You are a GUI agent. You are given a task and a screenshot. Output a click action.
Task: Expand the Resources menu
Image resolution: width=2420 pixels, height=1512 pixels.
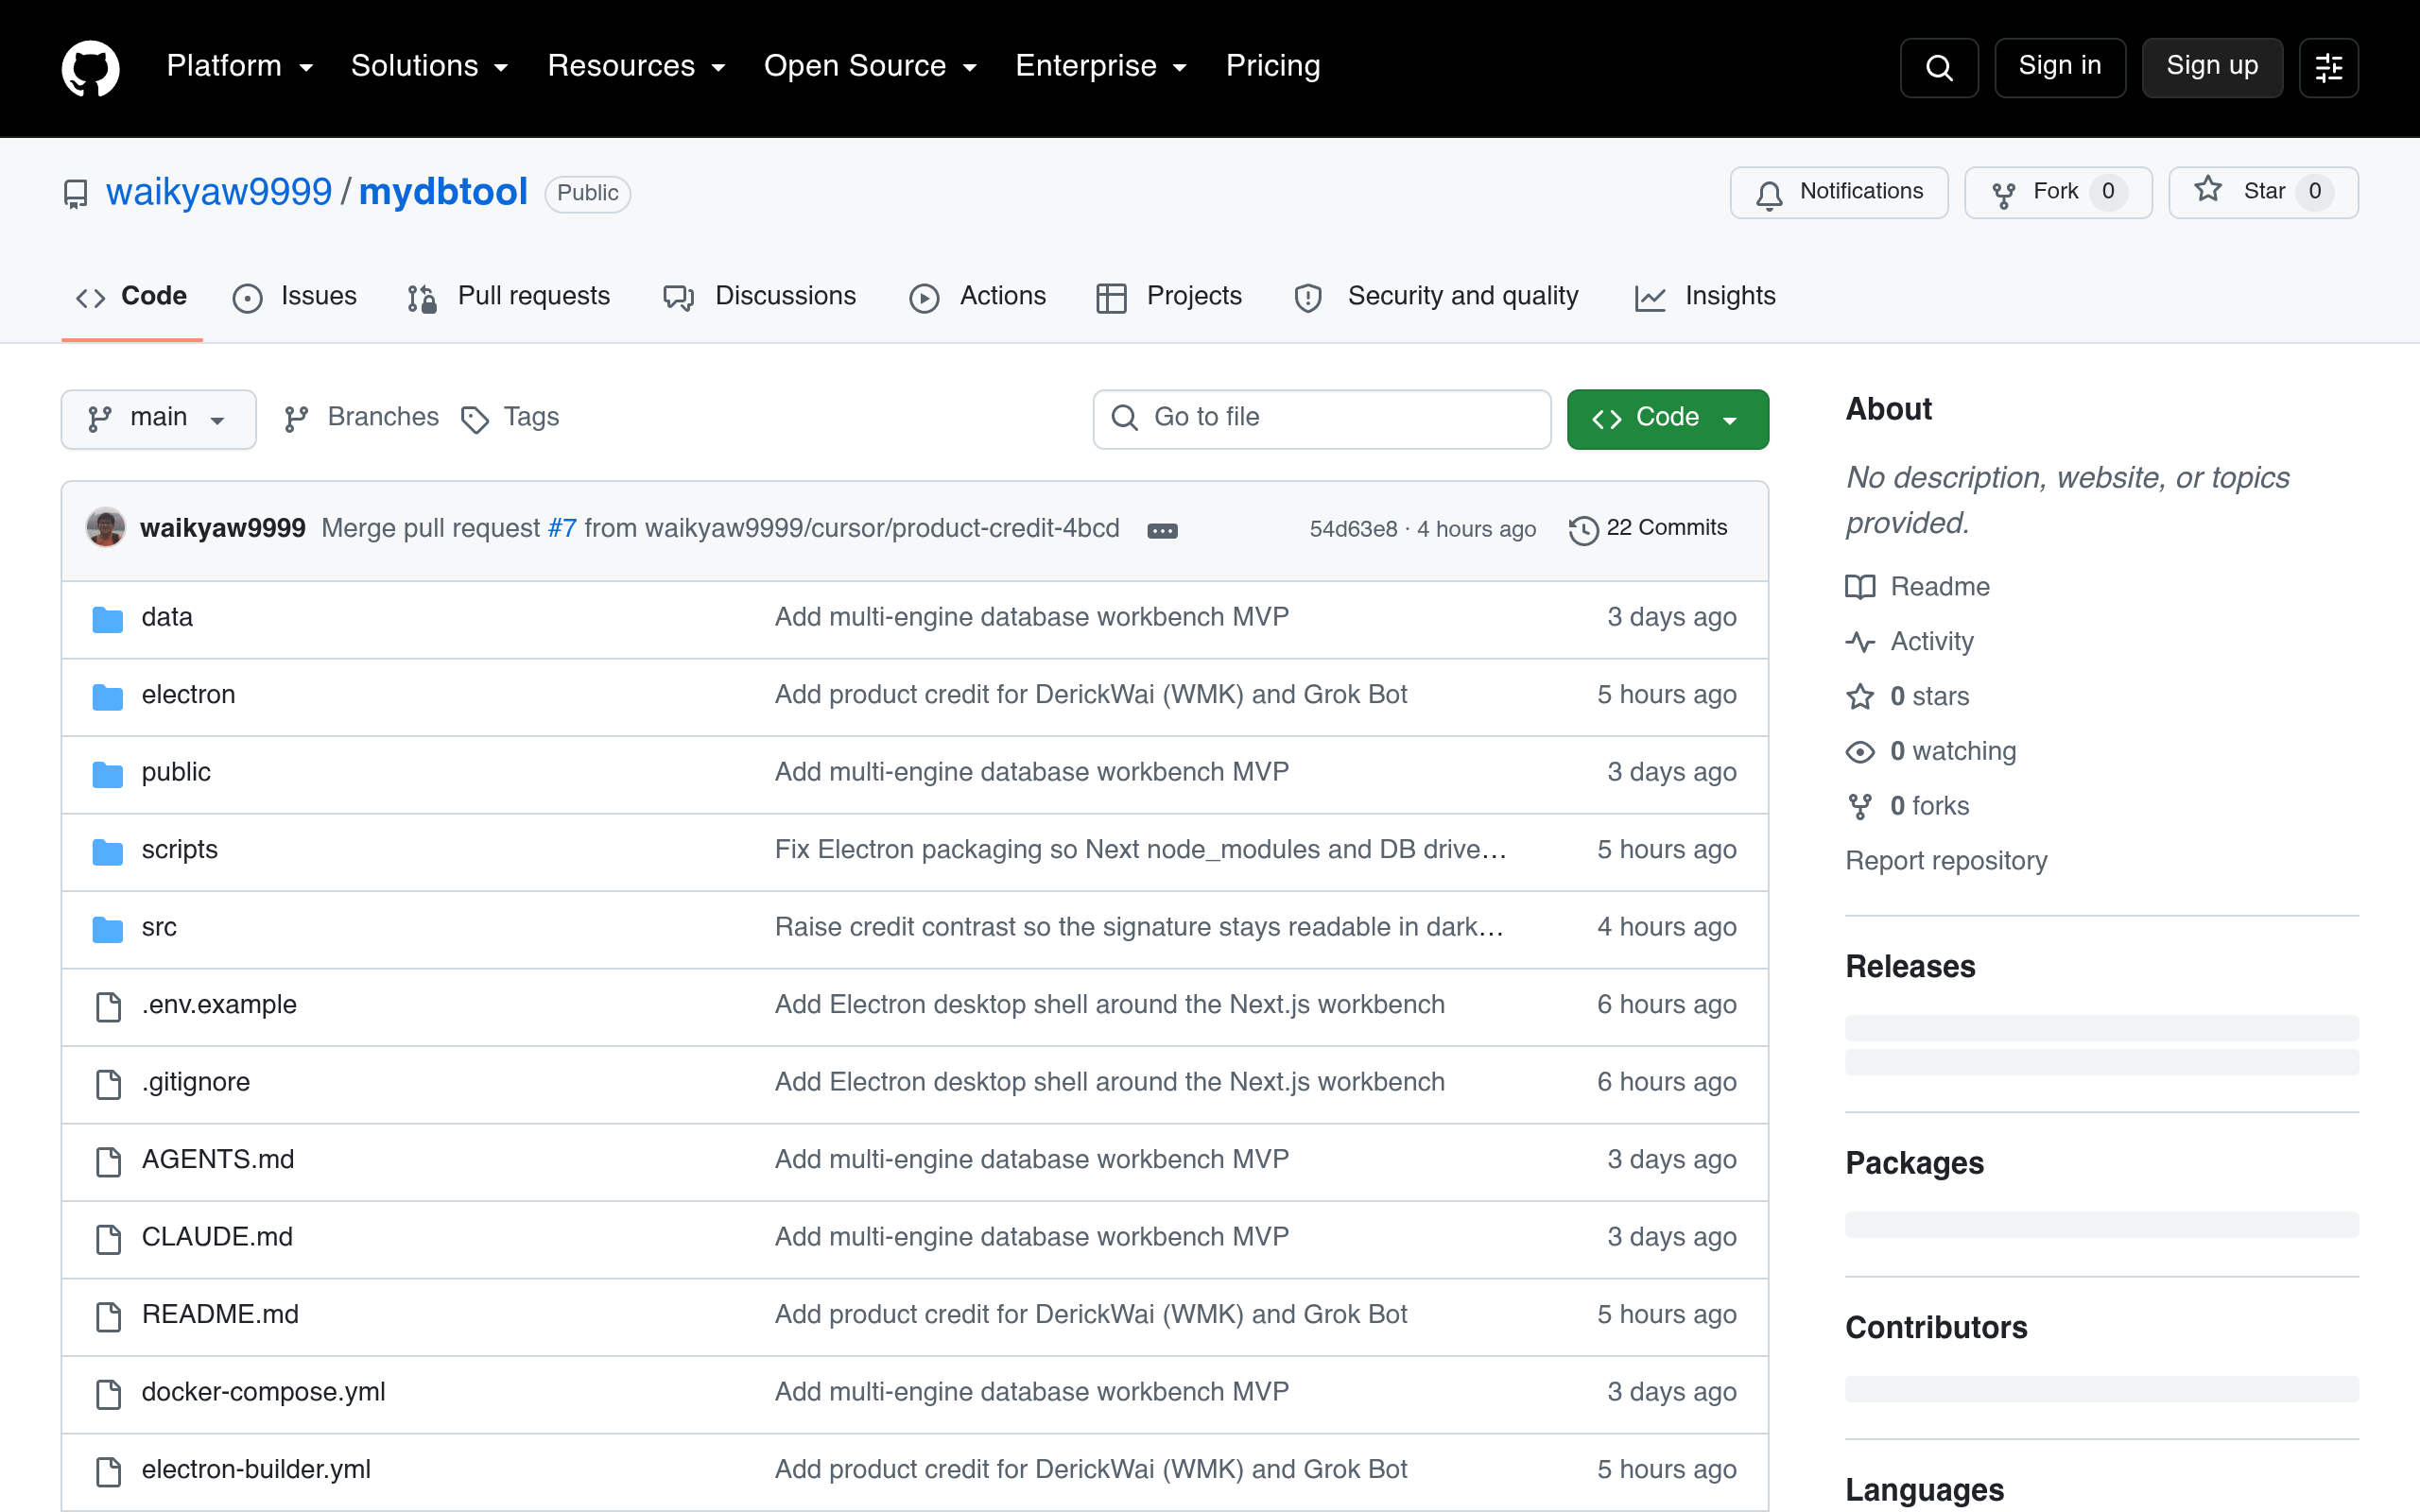click(636, 66)
